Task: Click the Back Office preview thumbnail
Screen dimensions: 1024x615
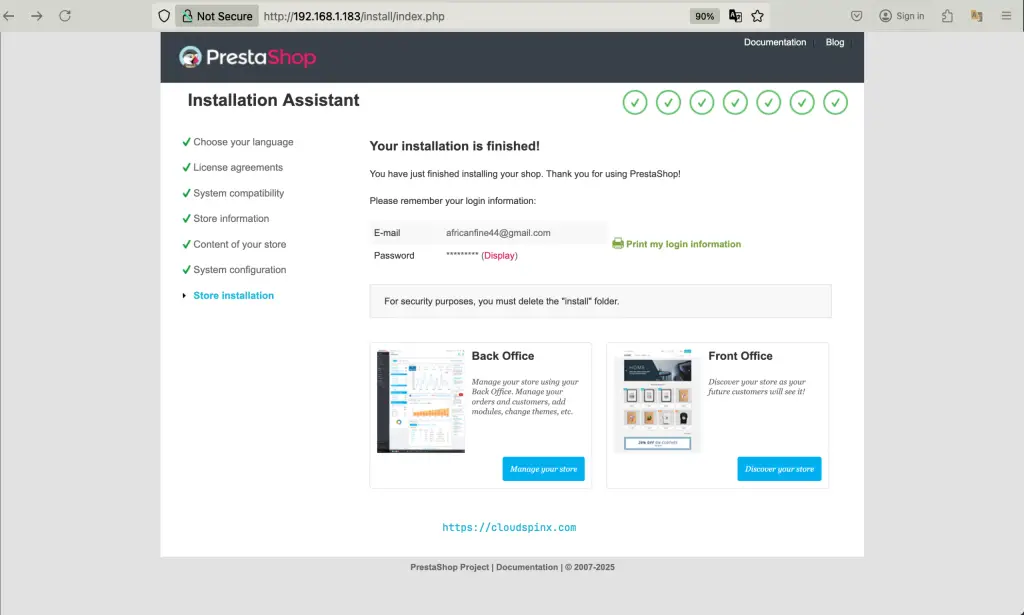Action: (x=420, y=401)
